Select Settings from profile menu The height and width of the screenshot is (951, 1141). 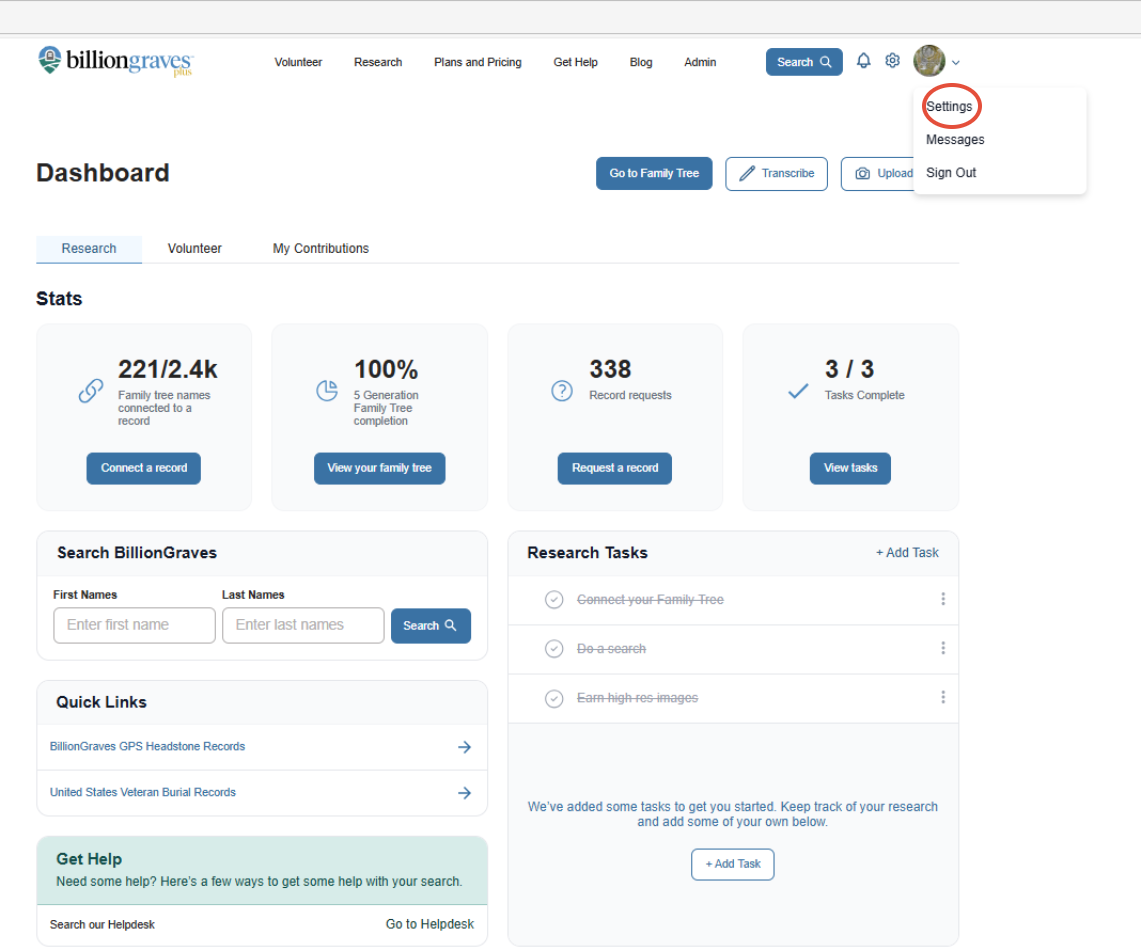[x=949, y=106]
